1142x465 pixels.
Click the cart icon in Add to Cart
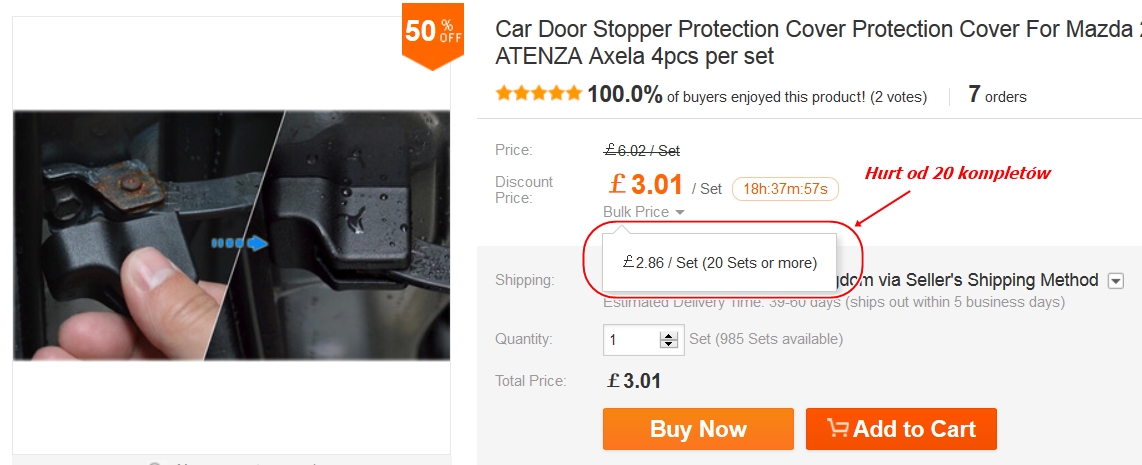838,429
